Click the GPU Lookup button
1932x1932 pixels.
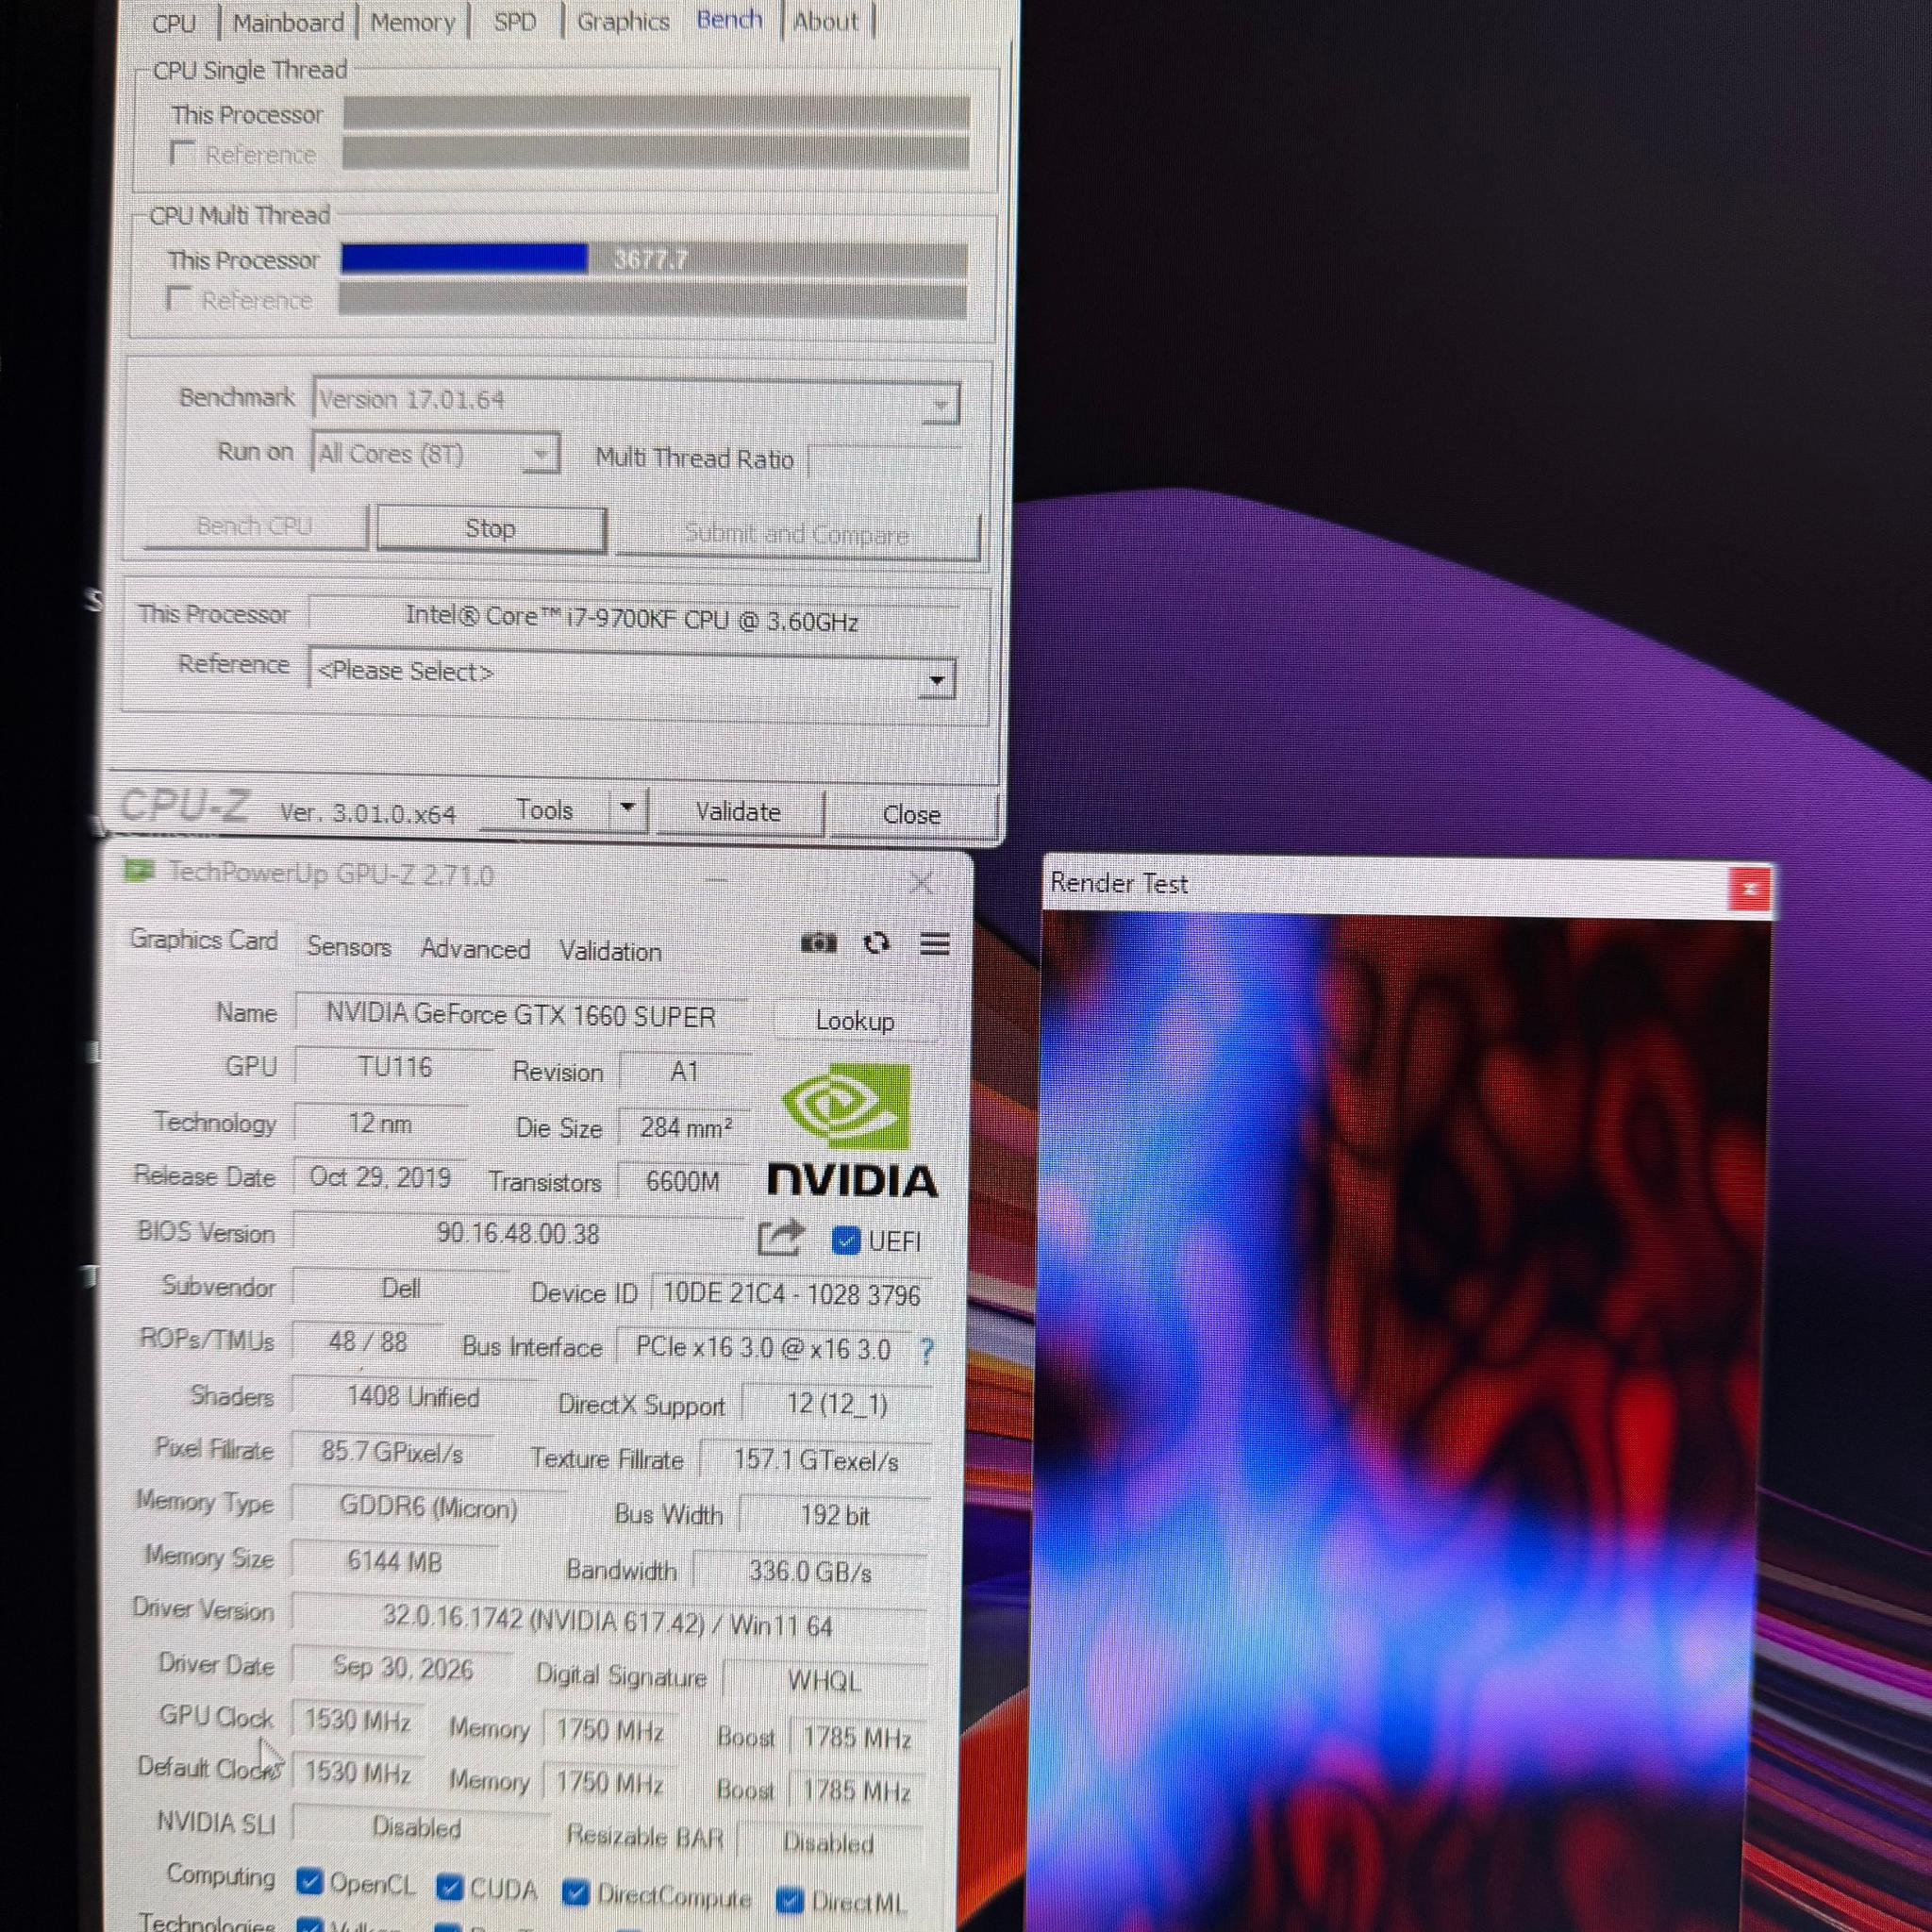(x=855, y=1021)
